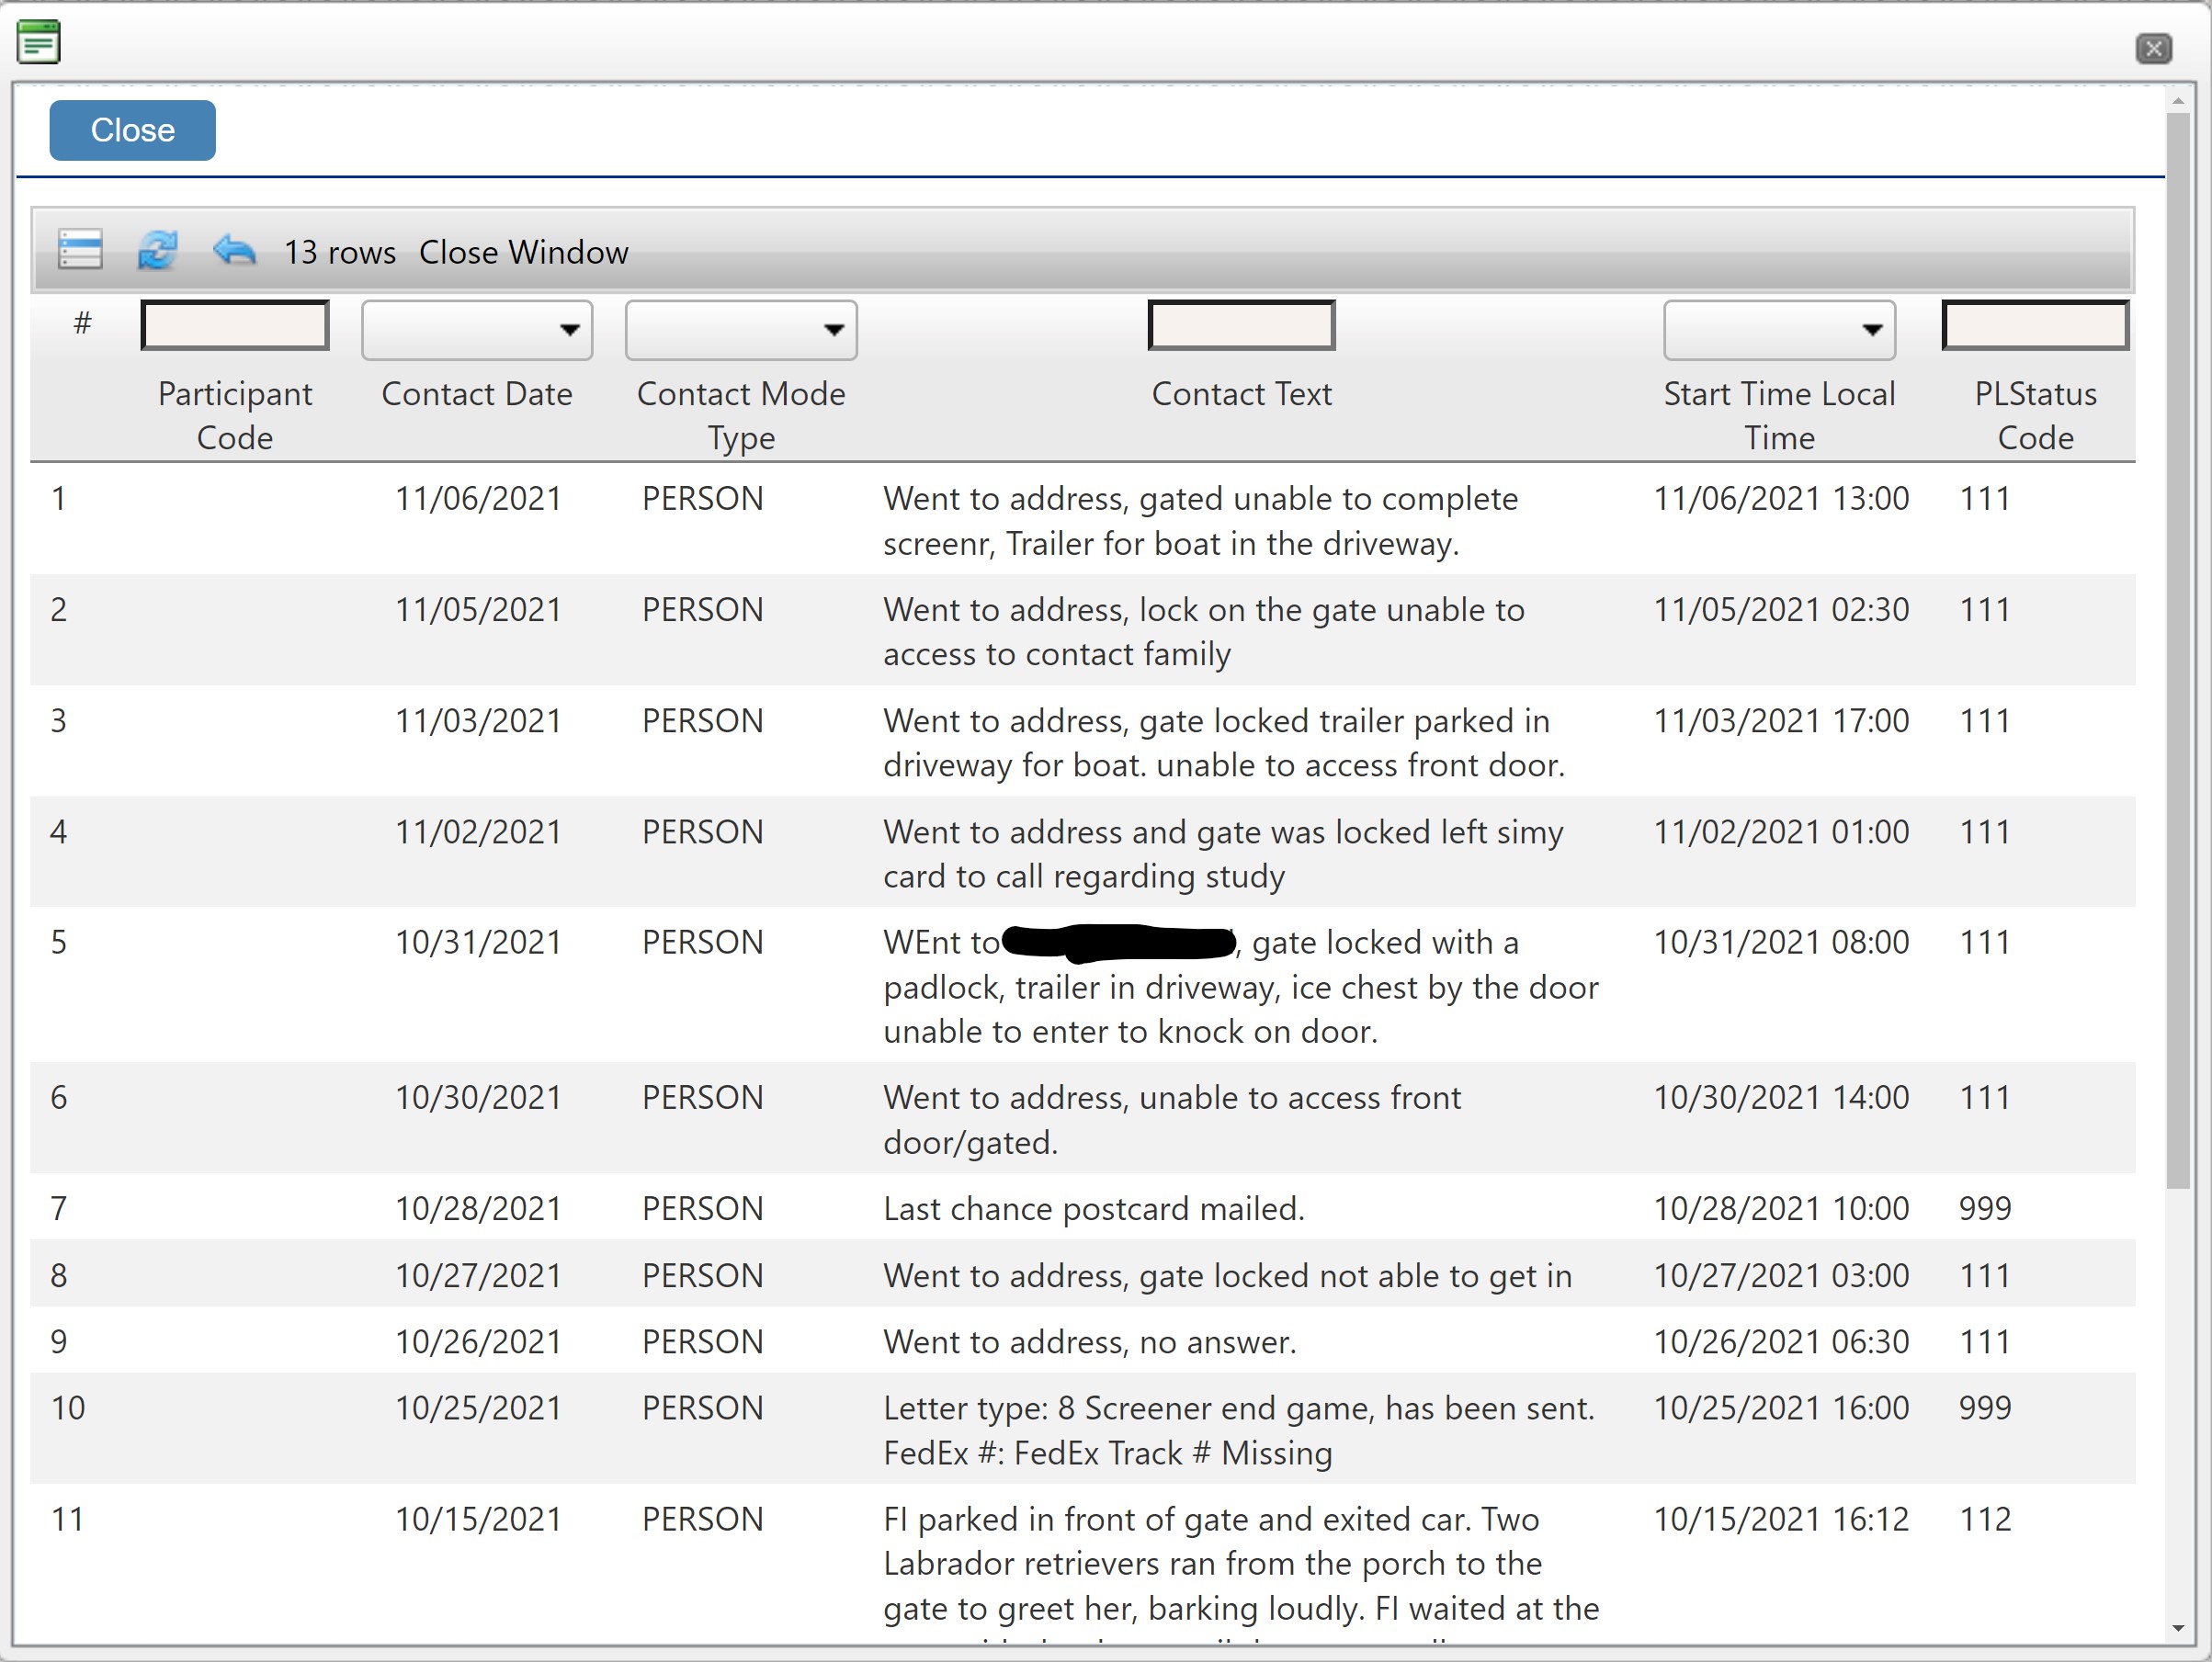Click the blue back arrow icon
Screen dimensions: 2212x1662
click(234, 250)
